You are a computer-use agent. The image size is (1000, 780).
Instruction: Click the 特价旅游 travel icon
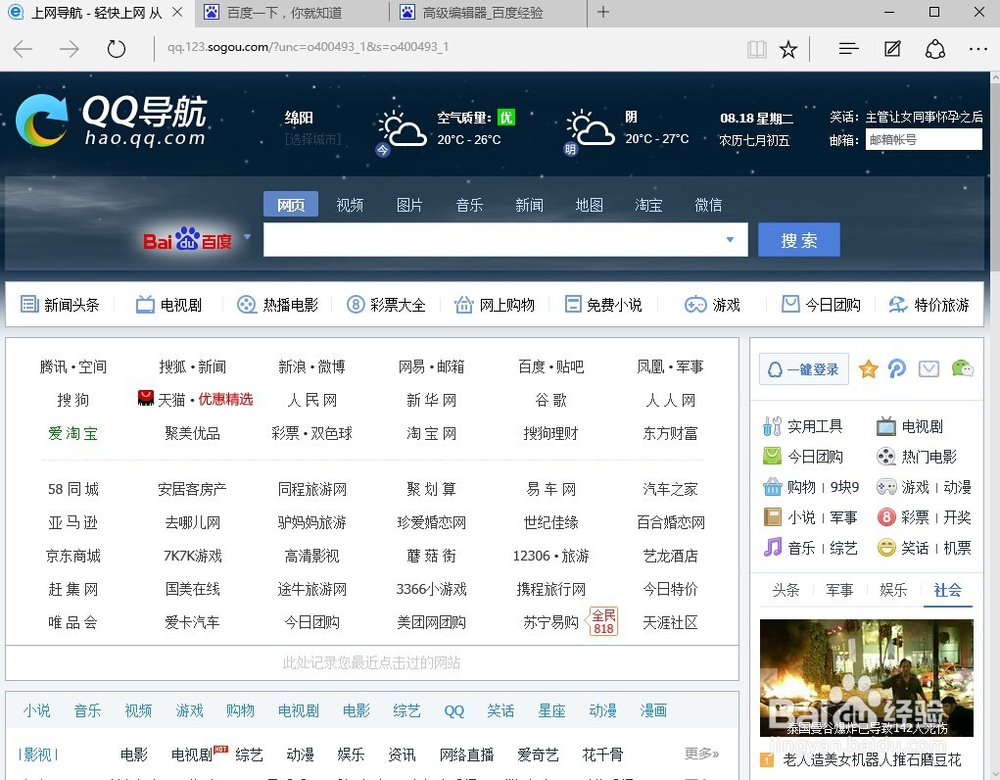click(x=898, y=304)
